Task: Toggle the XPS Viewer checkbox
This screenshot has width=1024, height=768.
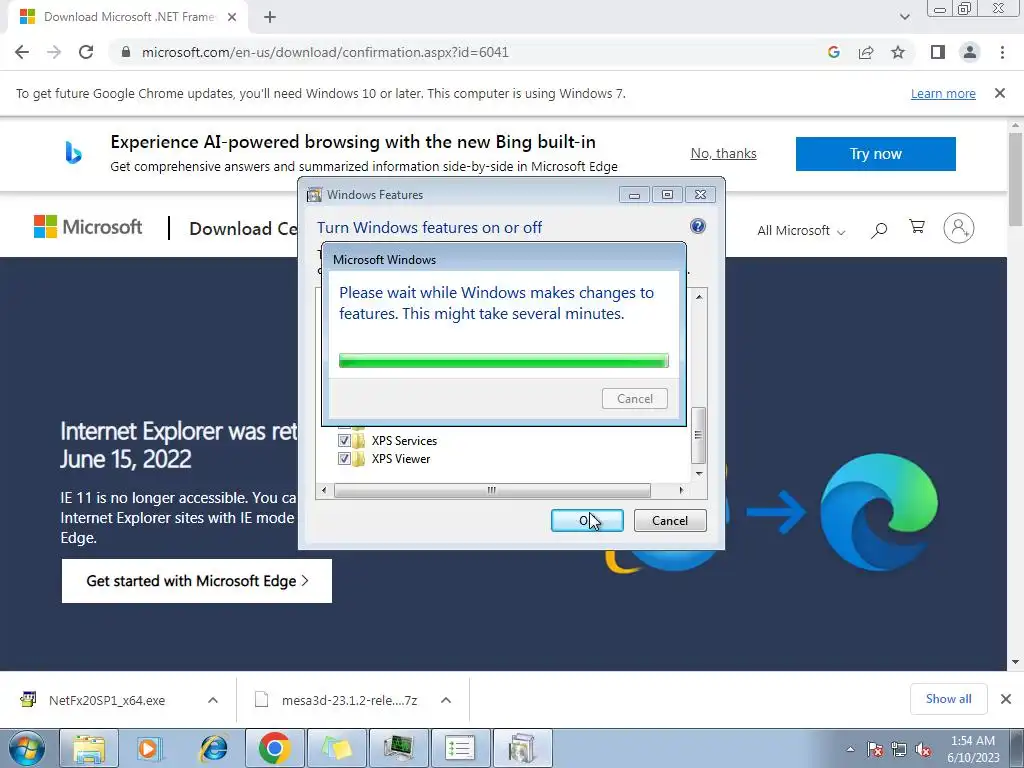Action: [344, 458]
